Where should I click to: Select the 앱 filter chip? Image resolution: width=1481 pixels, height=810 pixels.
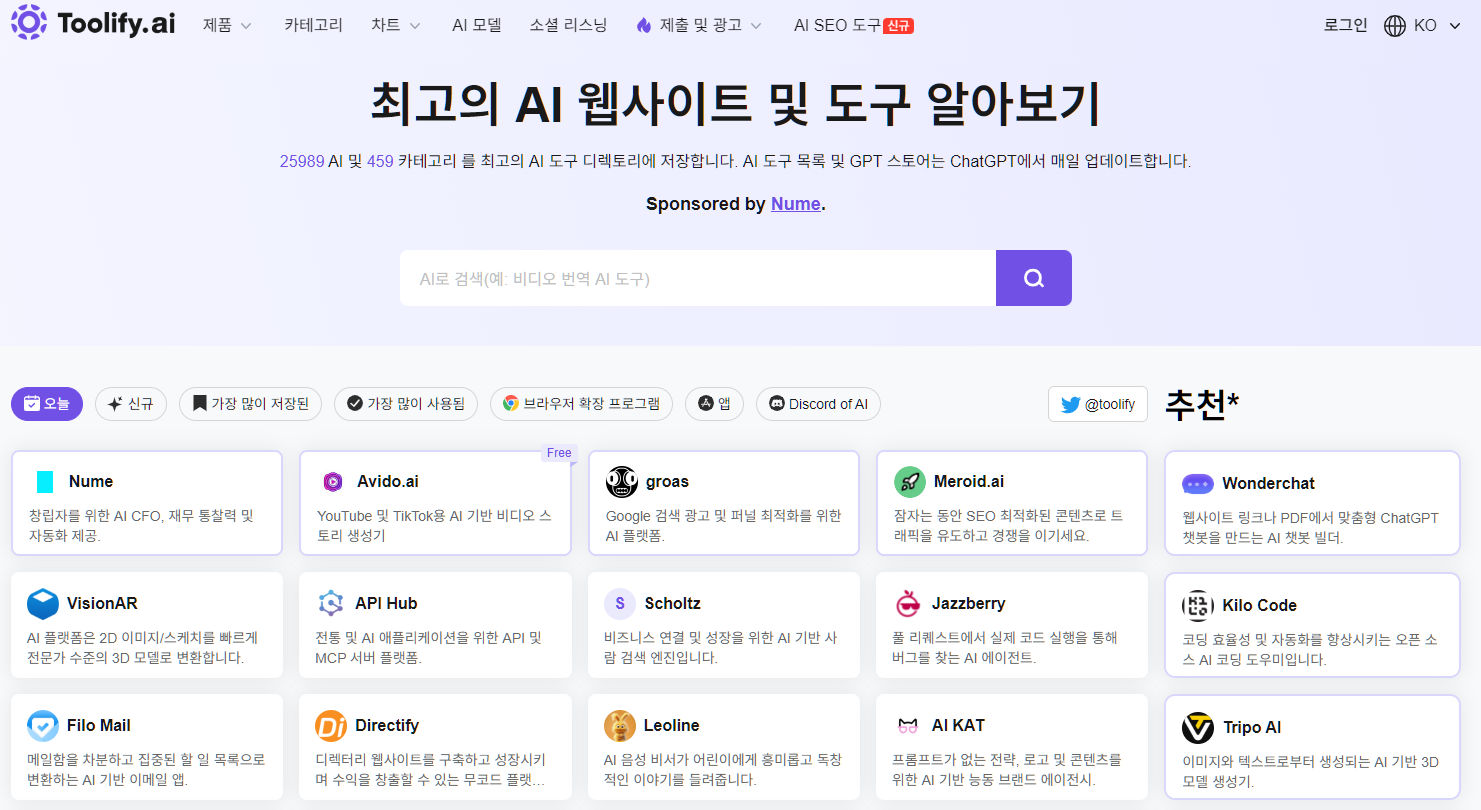(714, 404)
